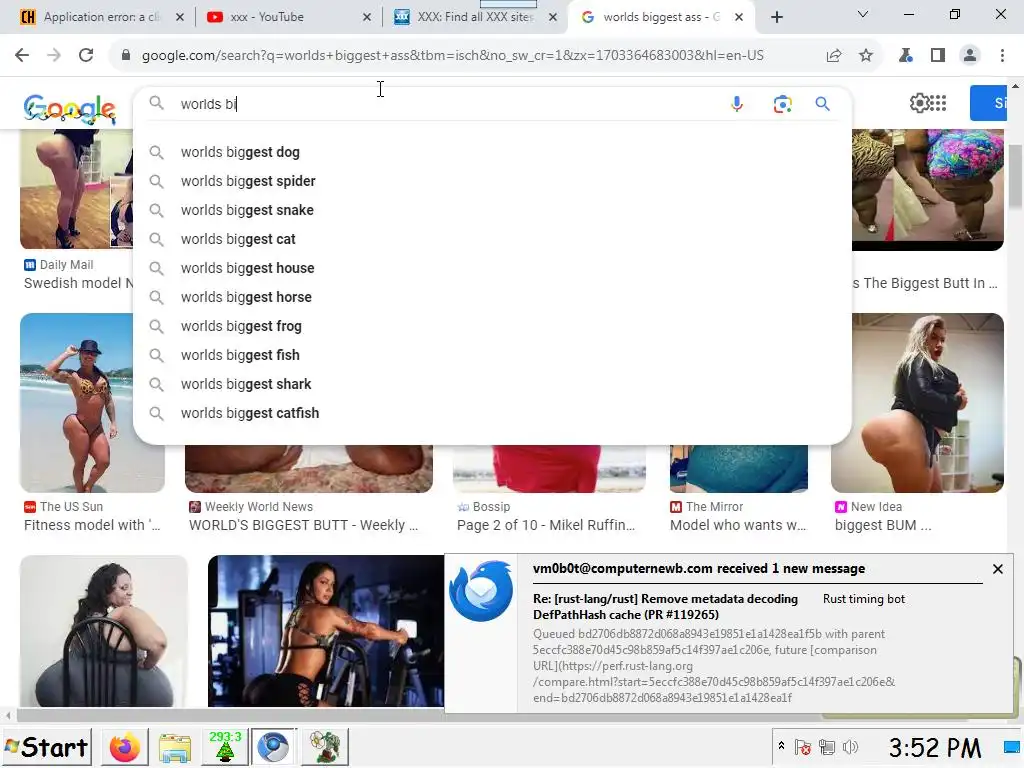Choose suggestion 'worlds biggest house'

[492, 268]
